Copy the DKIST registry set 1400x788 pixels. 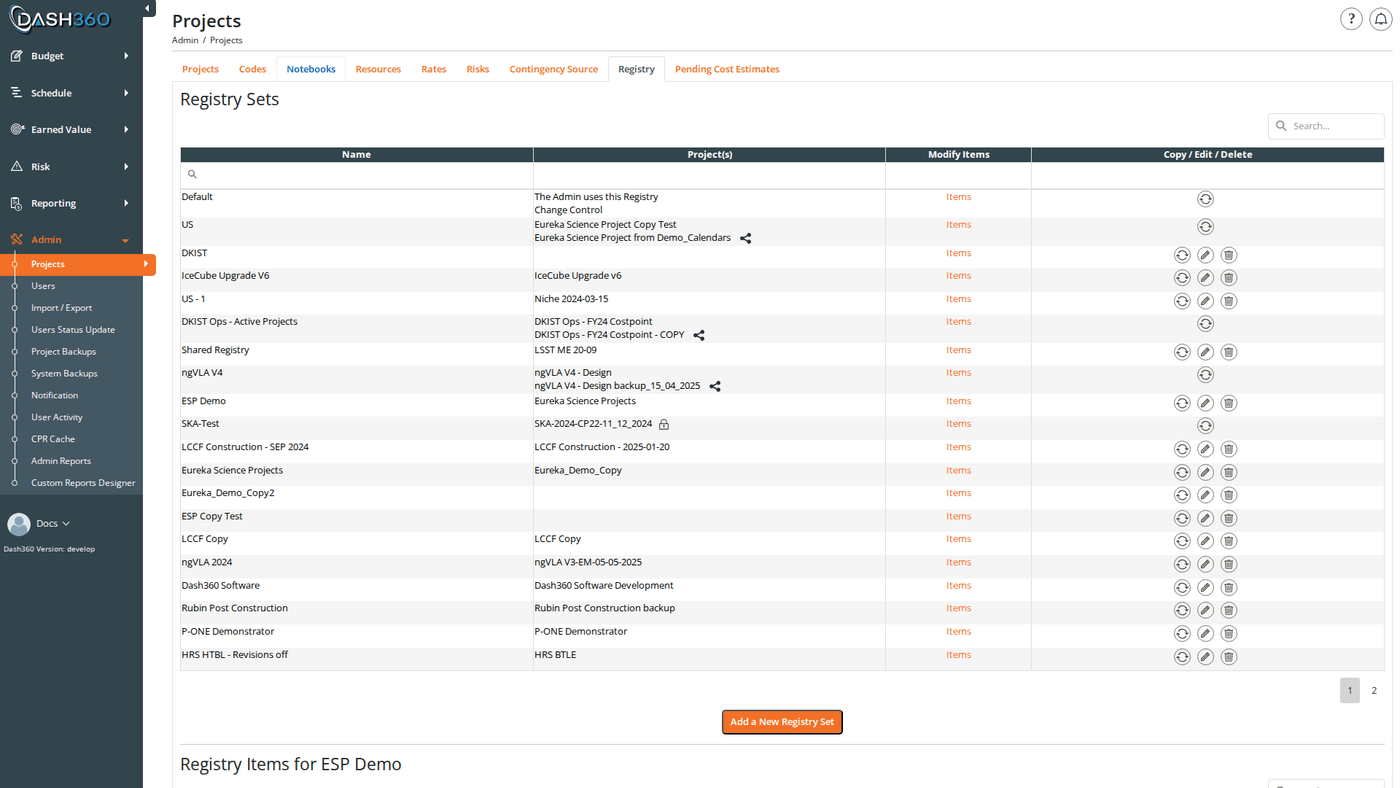pos(1182,255)
